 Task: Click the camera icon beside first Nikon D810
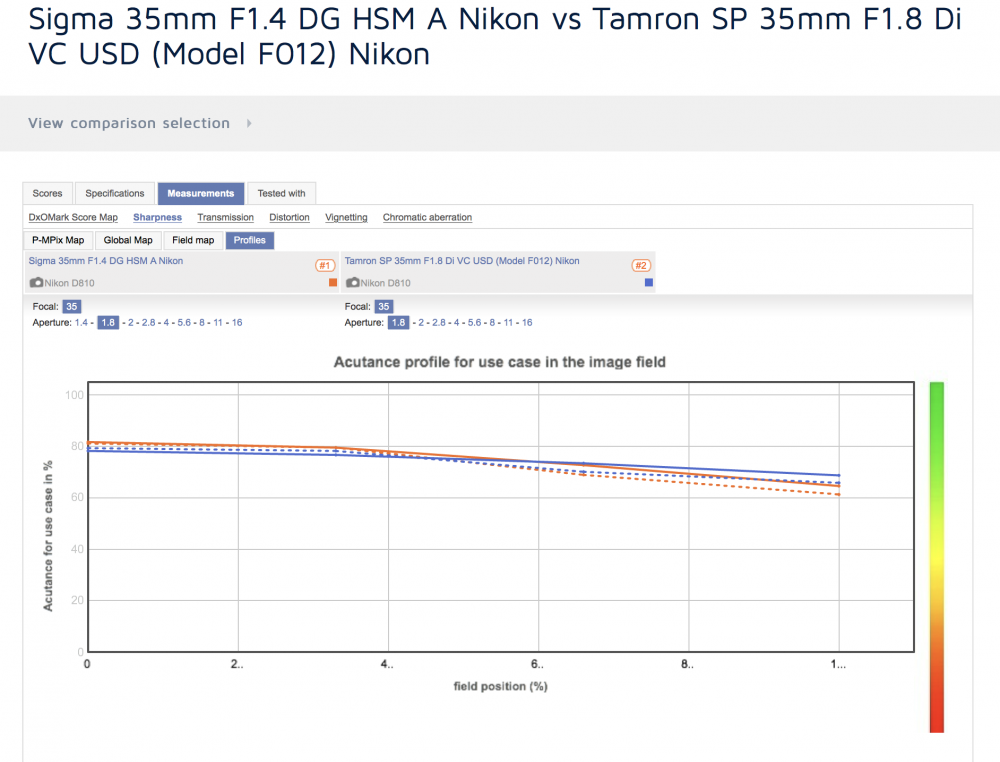pyautogui.click(x=36, y=282)
